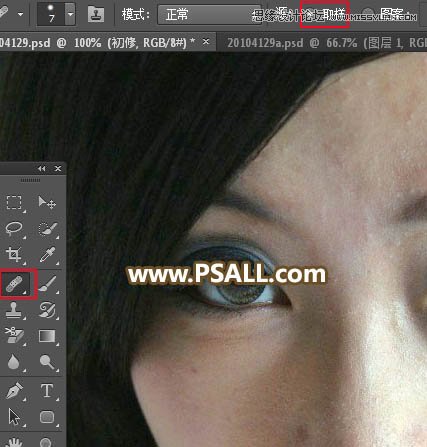Expand the brush picker dropdown arrow

pyautogui.click(x=70, y=14)
